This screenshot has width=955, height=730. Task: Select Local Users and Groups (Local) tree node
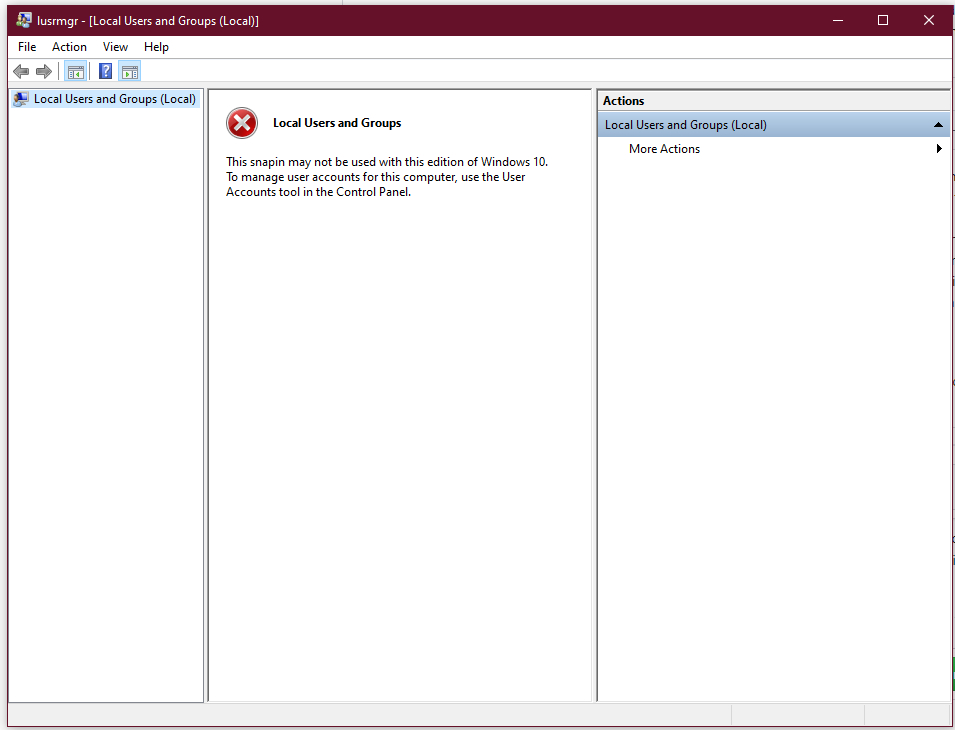click(106, 99)
